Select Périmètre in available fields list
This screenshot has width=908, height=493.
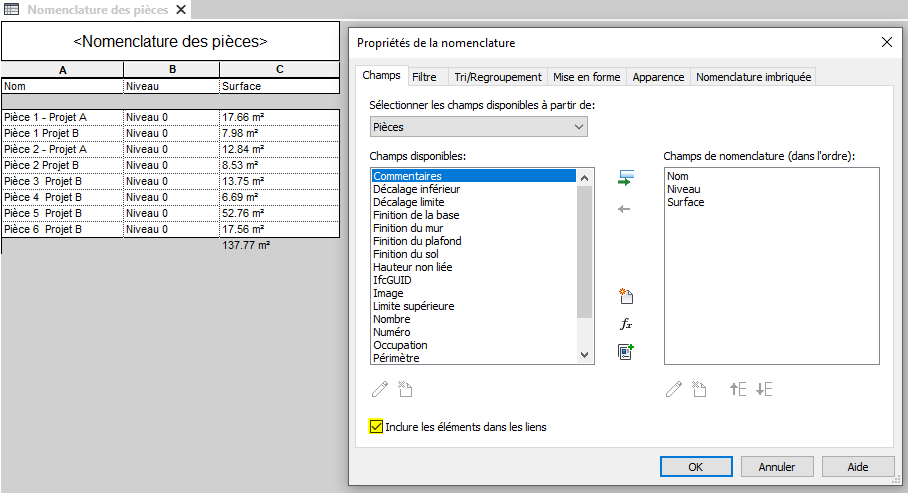396,357
